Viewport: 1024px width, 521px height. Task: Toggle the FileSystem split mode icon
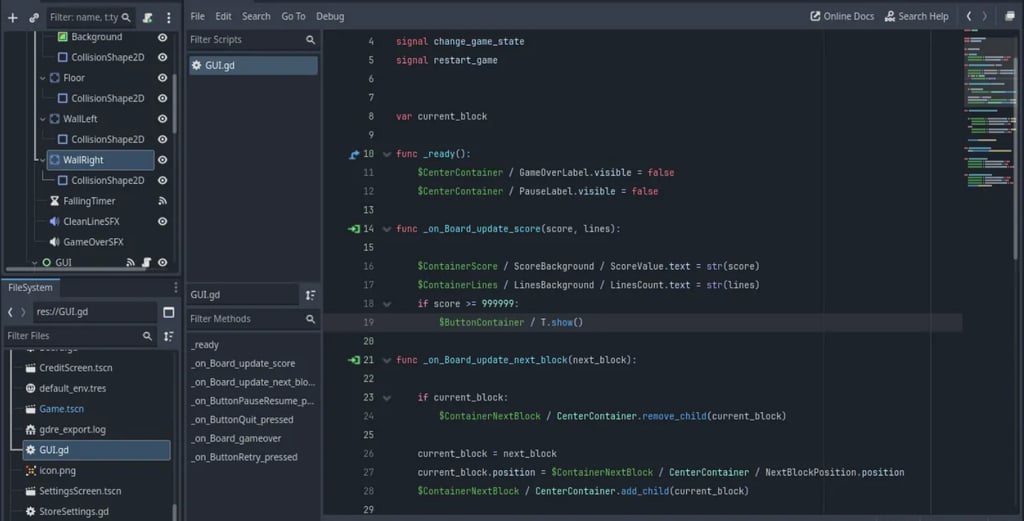click(168, 312)
